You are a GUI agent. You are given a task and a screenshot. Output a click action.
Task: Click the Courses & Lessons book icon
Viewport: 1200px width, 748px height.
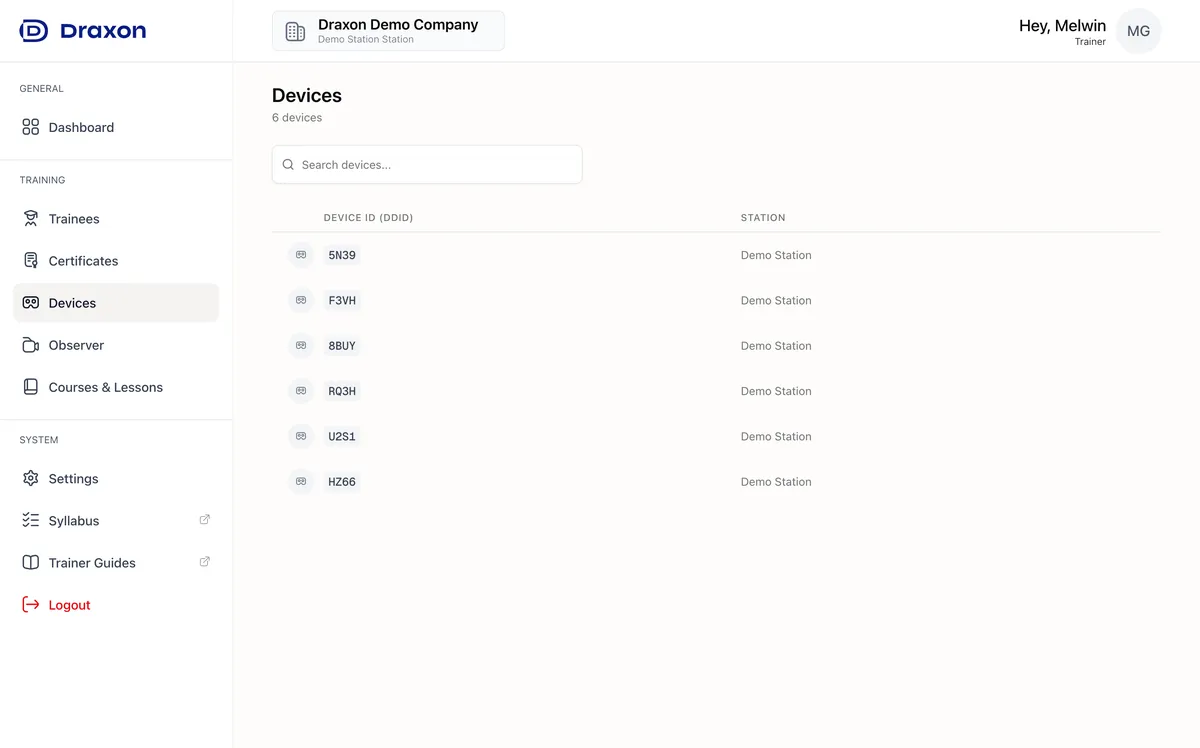point(31,387)
